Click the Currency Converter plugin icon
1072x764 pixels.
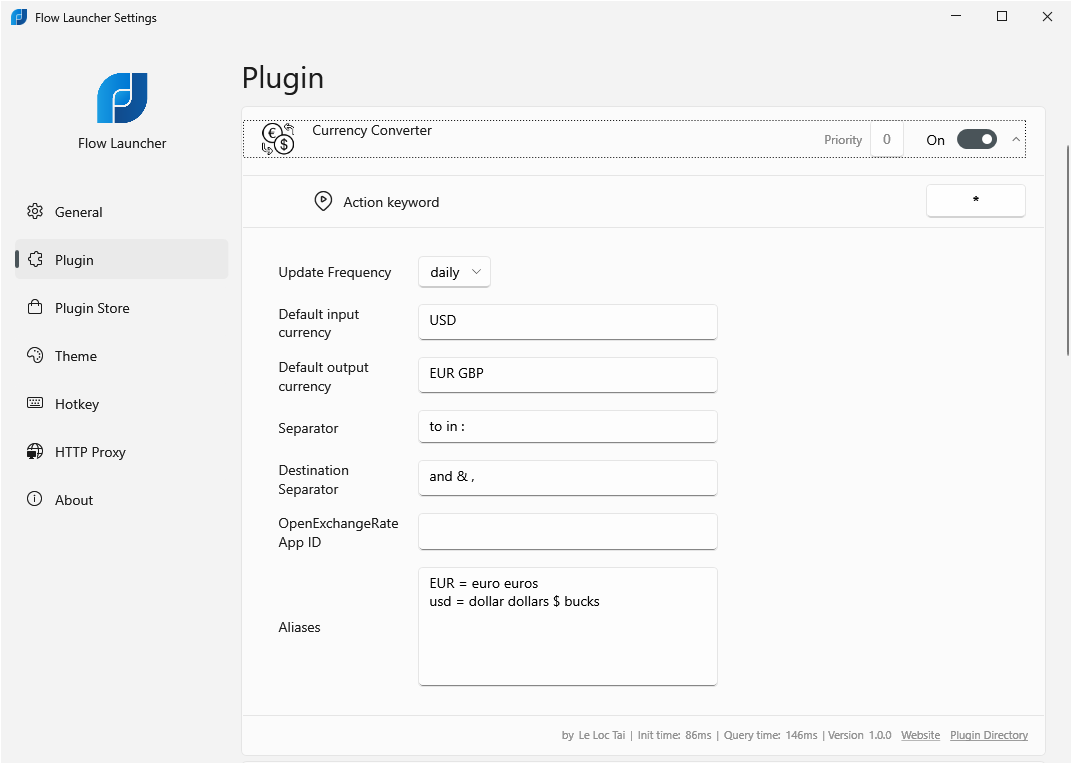(278, 139)
